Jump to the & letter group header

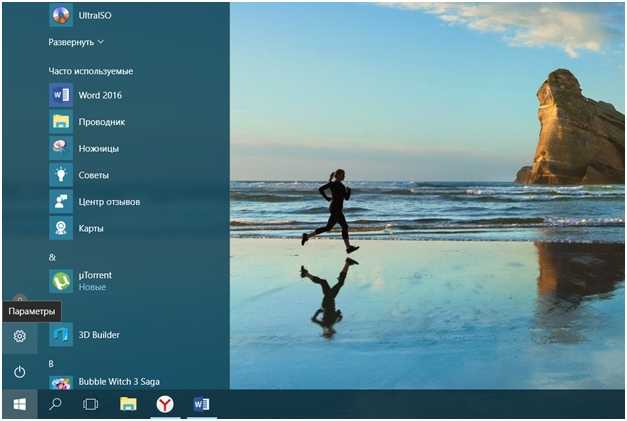(x=52, y=257)
